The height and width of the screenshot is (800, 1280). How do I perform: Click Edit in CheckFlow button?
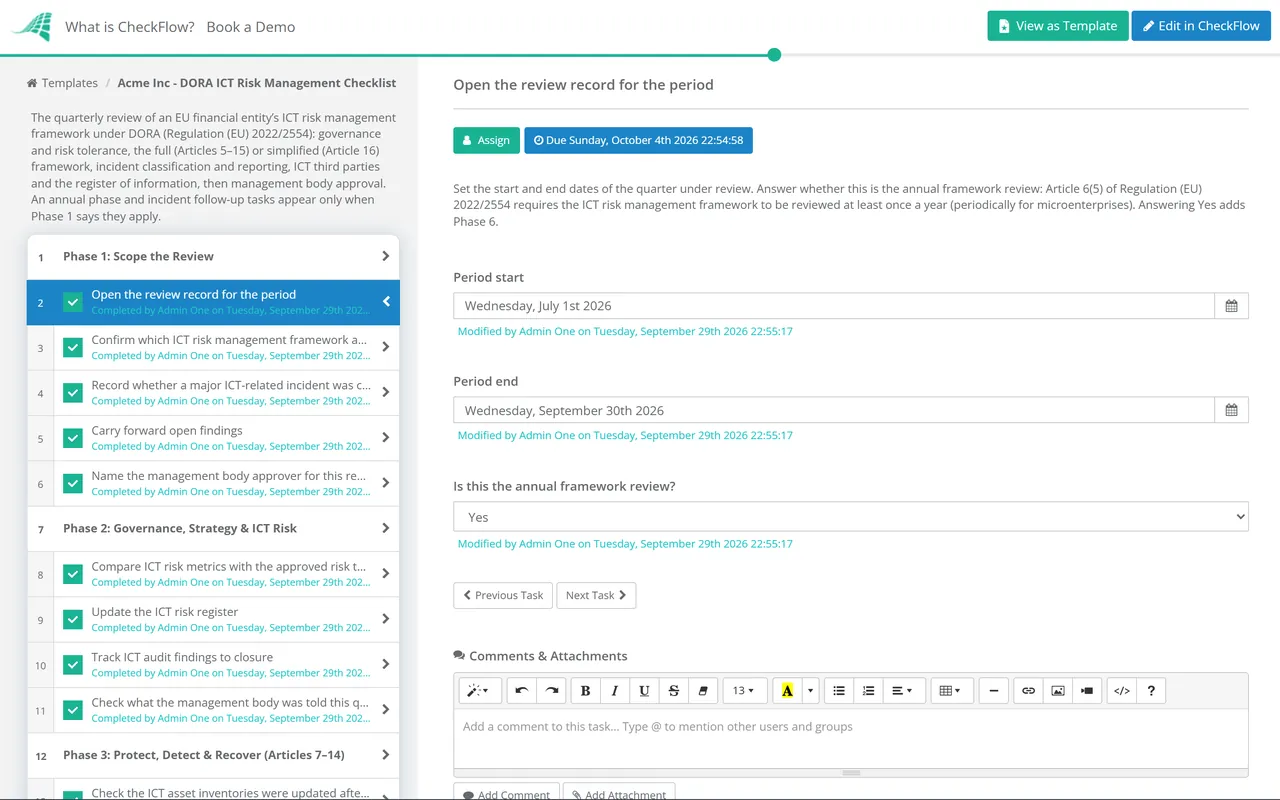pyautogui.click(x=1201, y=26)
